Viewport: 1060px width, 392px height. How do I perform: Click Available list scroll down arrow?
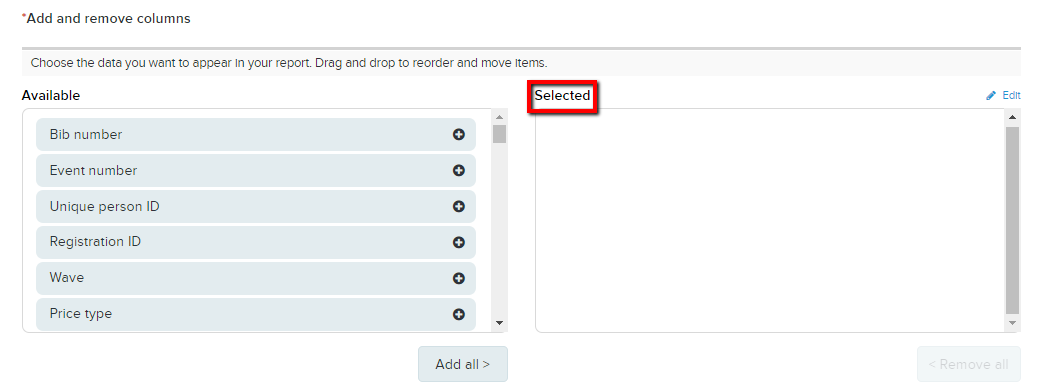500,323
